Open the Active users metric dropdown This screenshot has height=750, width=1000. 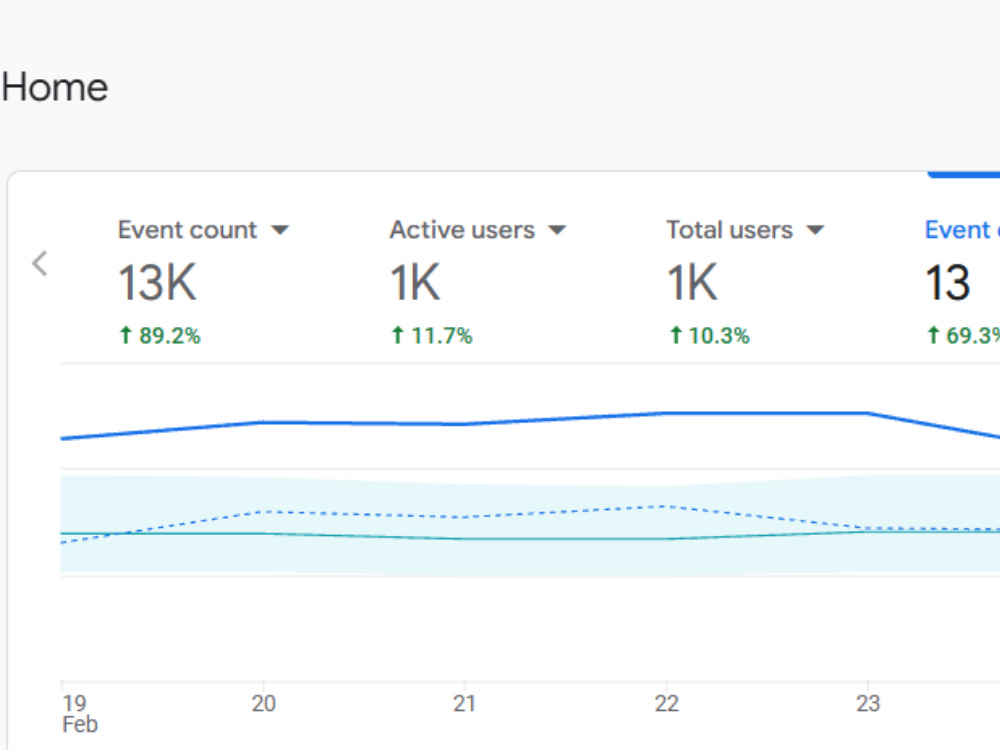[x=557, y=230]
